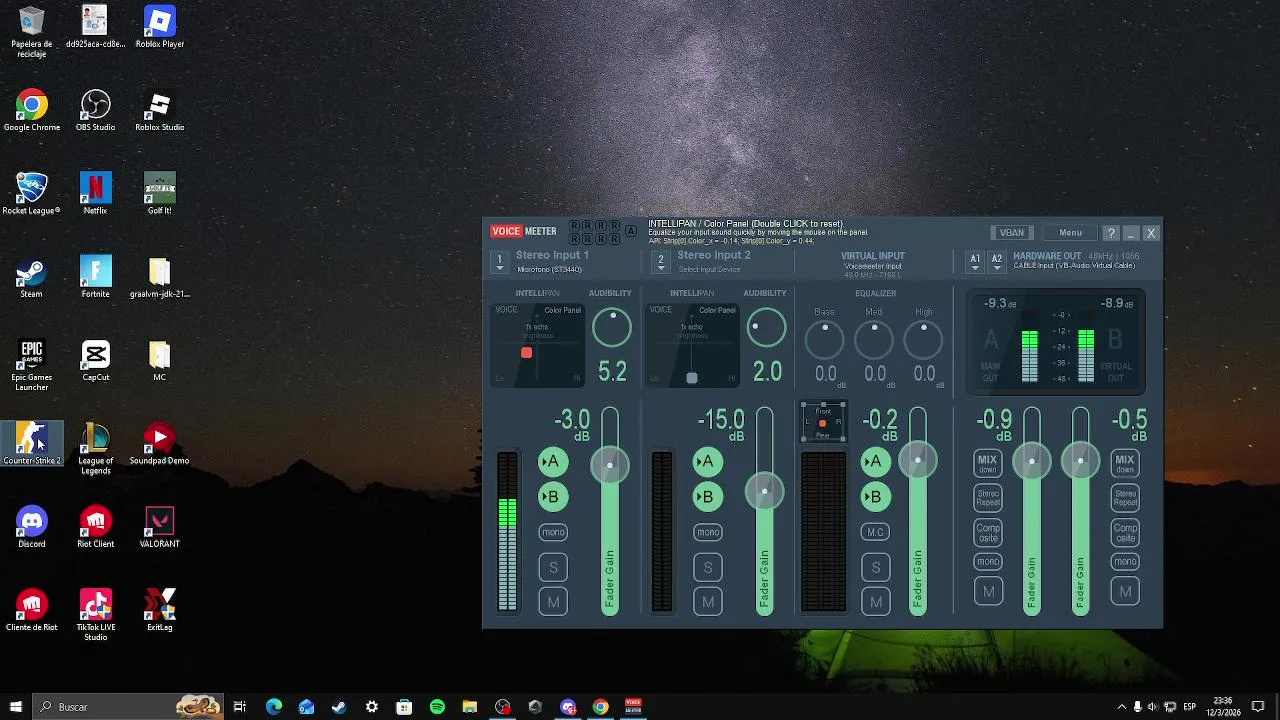Open Microsoft Edge from the taskbar

click(274, 707)
